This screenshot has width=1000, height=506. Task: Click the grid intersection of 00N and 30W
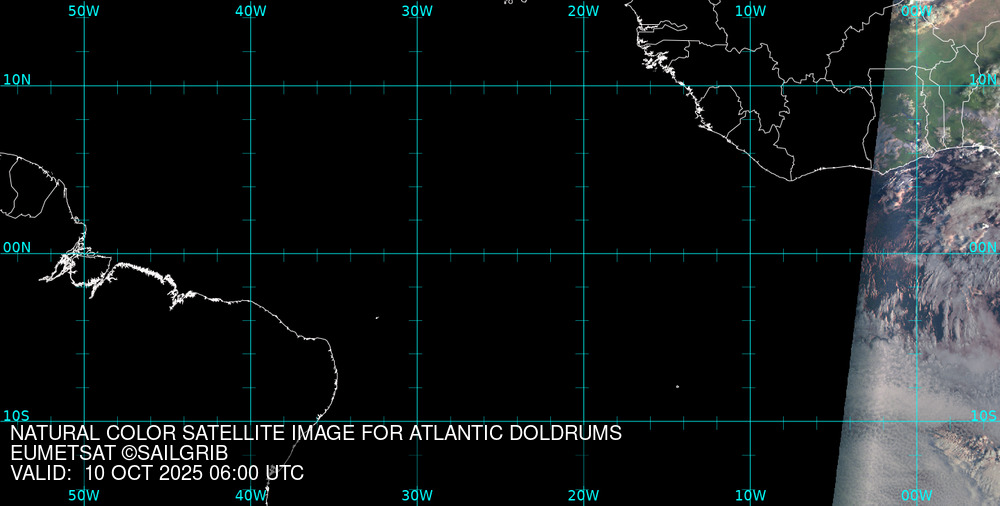click(417, 253)
